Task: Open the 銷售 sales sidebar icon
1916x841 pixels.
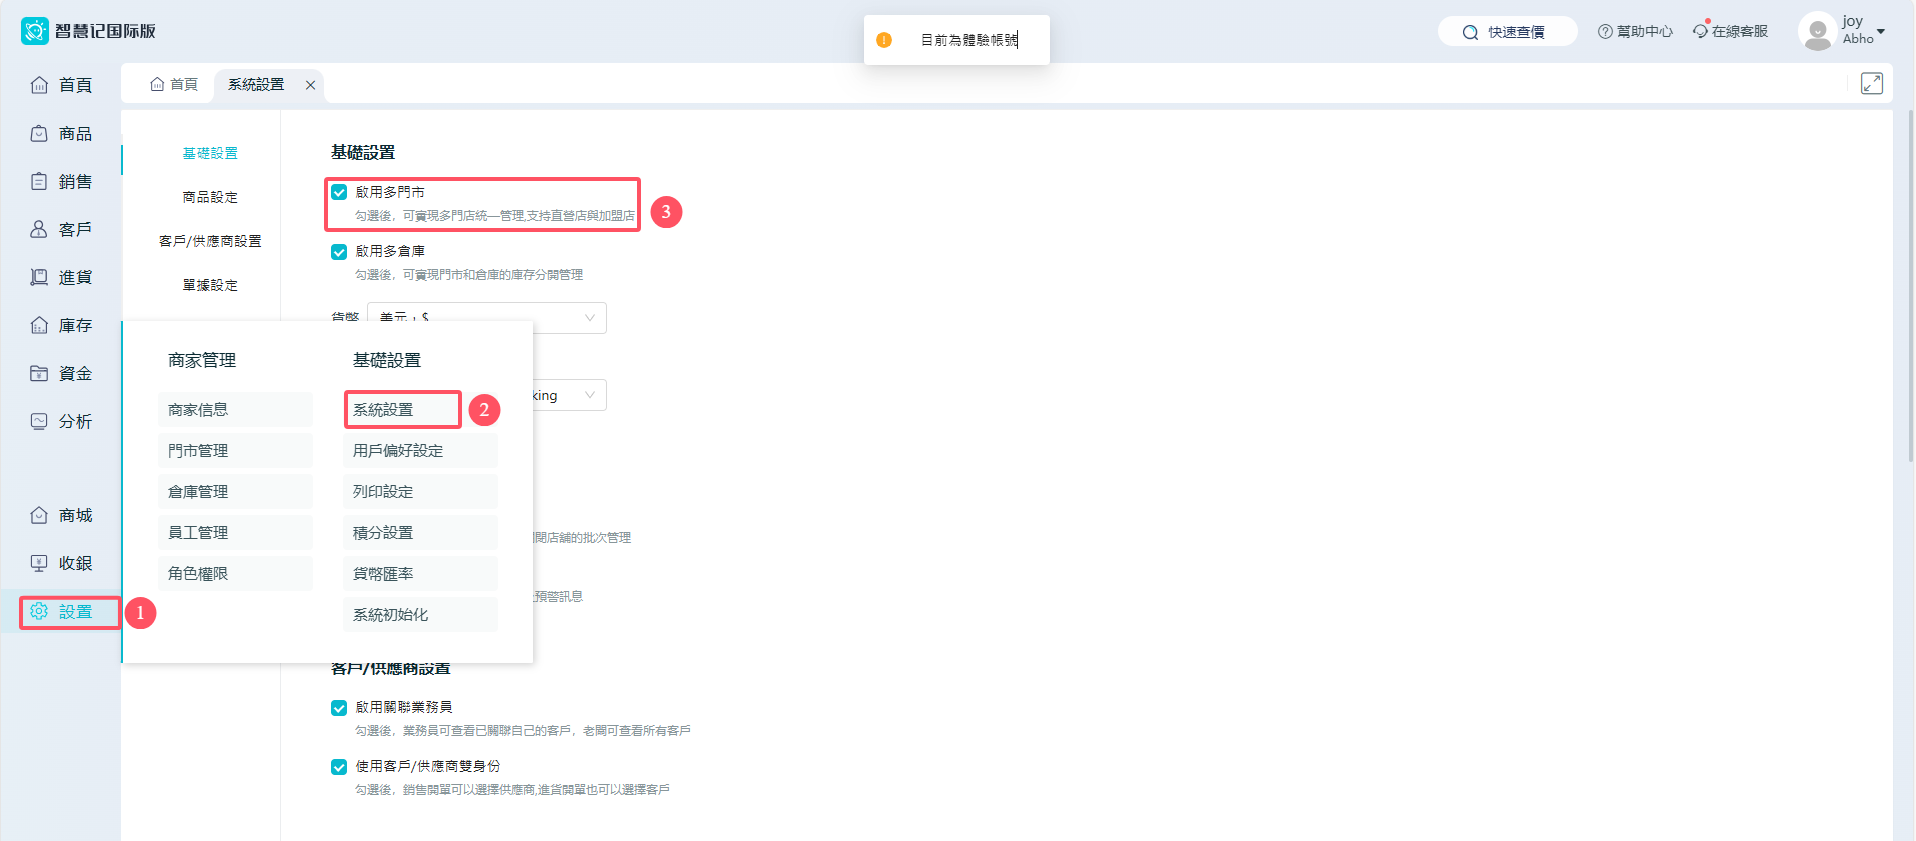Action: [x=39, y=181]
